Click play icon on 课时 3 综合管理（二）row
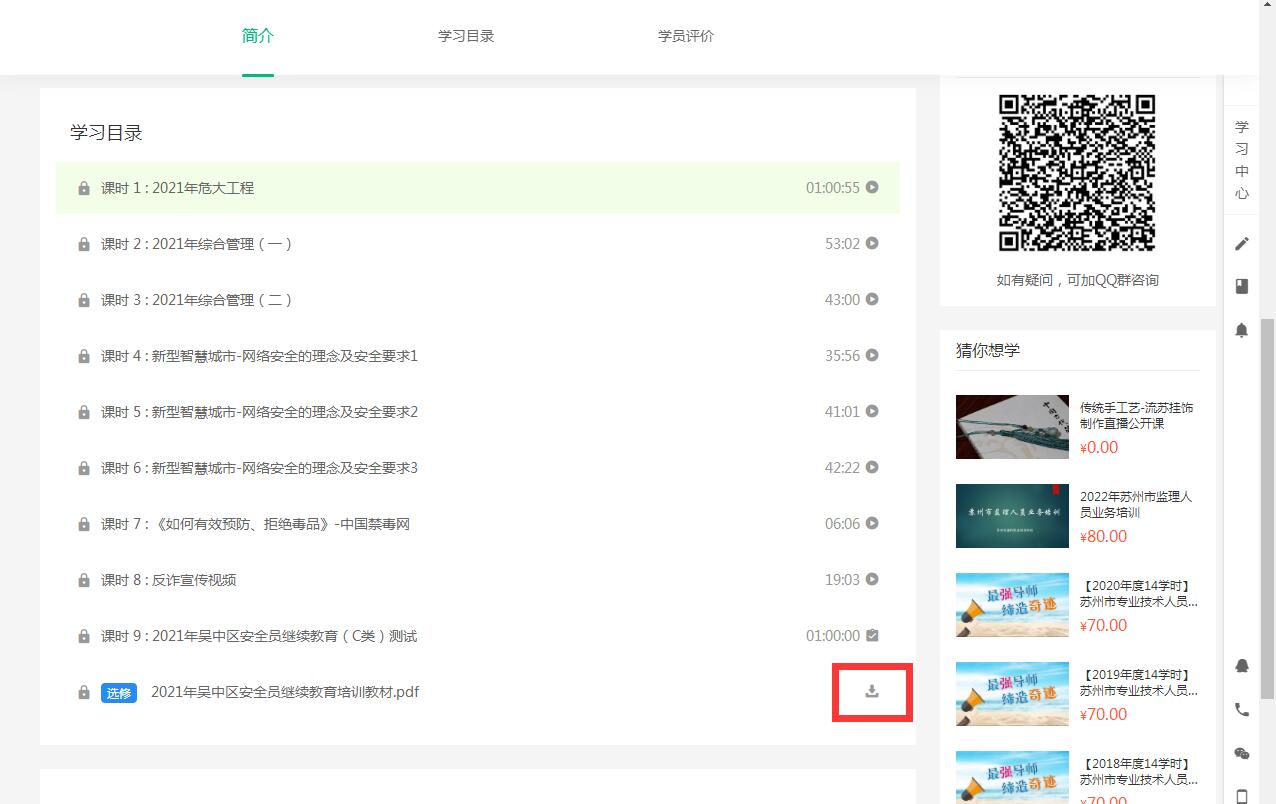 (872, 299)
